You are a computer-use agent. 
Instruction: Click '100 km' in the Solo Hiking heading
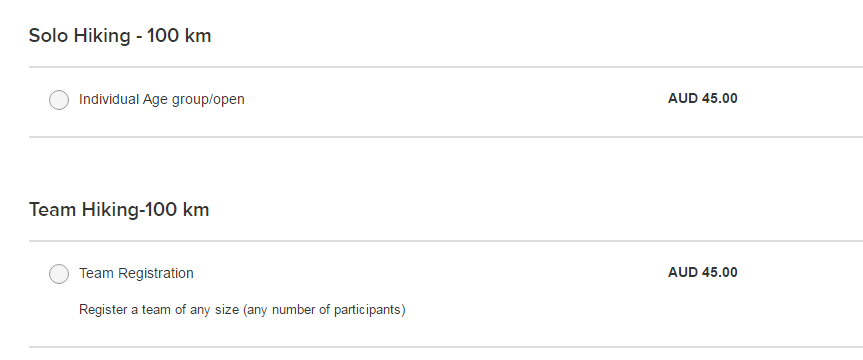[x=179, y=36]
